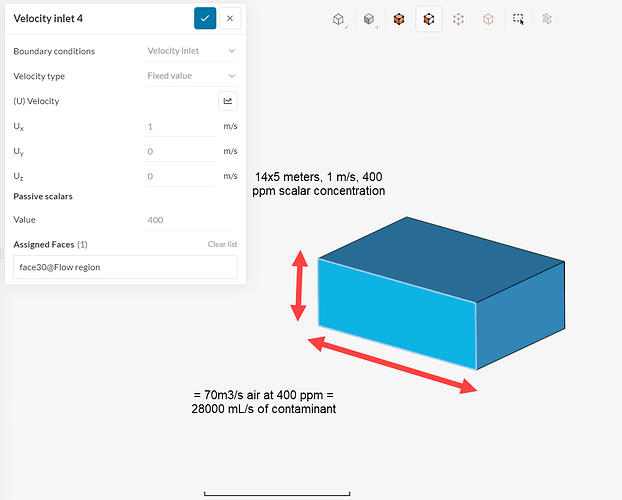Select the dark top face of the box
Screen dimensions: 622x500
click(442, 258)
